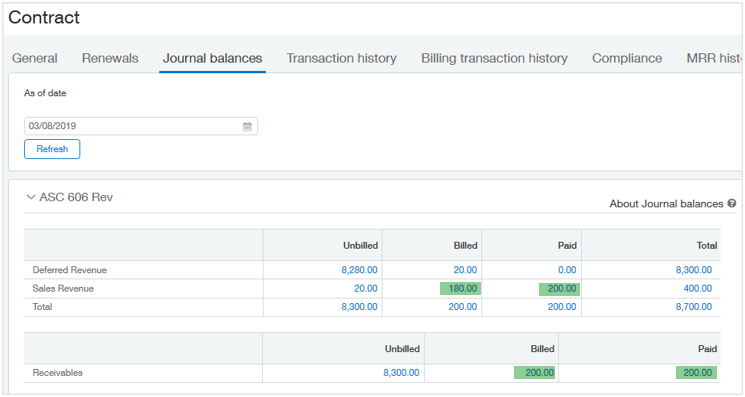Open the MRR history tab
745x397 pixels.
(x=714, y=58)
